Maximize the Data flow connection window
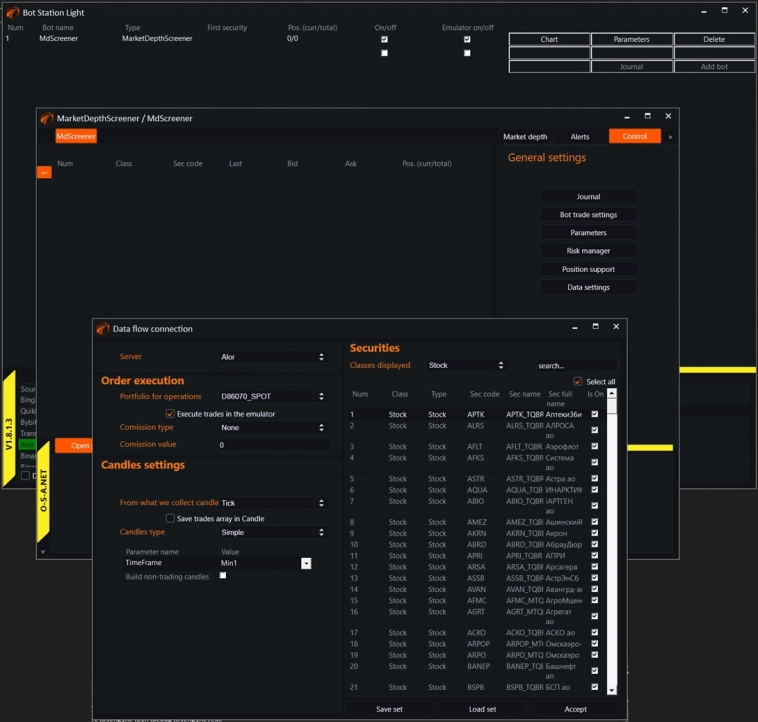 click(x=595, y=327)
